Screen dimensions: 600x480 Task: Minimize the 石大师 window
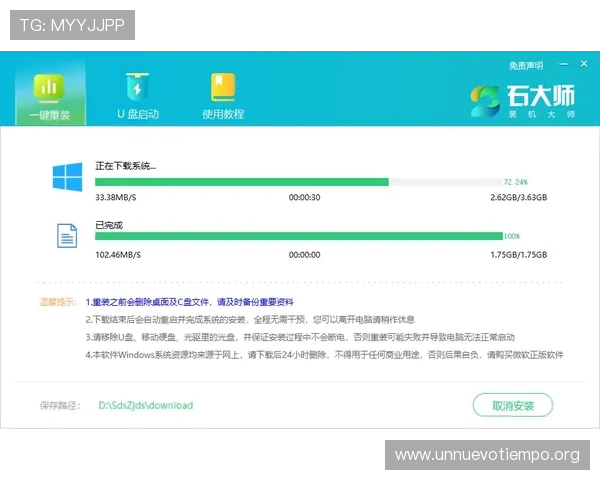coord(564,64)
